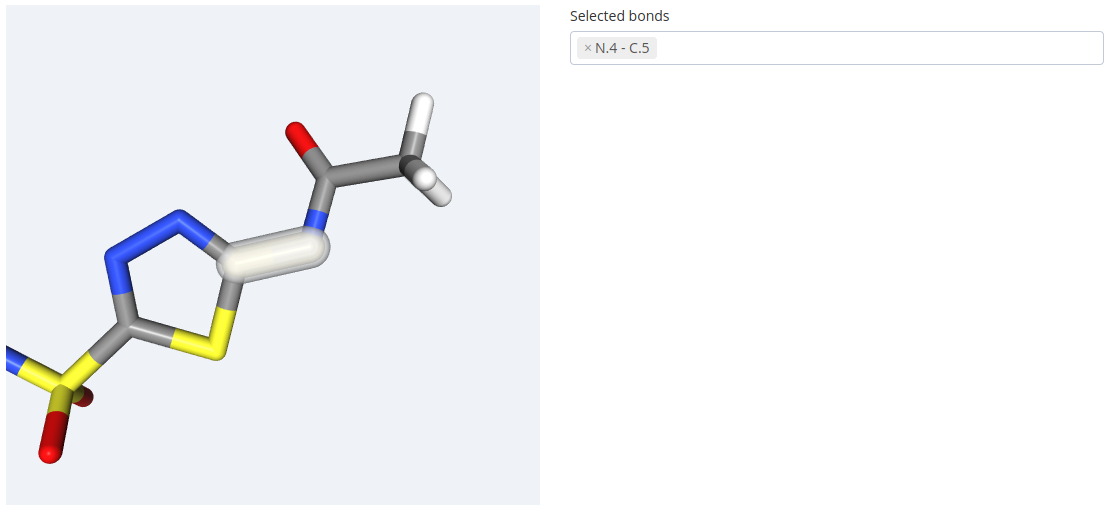
Task: Remove the N.4 - C.5 bond tag
Action: click(588, 48)
